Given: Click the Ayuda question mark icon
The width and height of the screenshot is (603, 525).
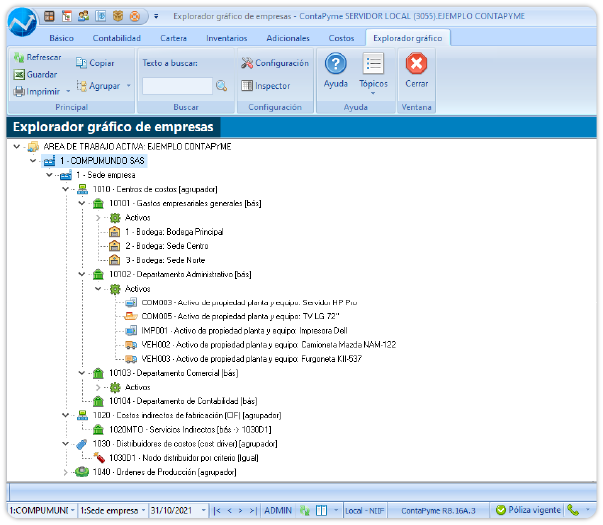Looking at the screenshot, I should 336,63.
